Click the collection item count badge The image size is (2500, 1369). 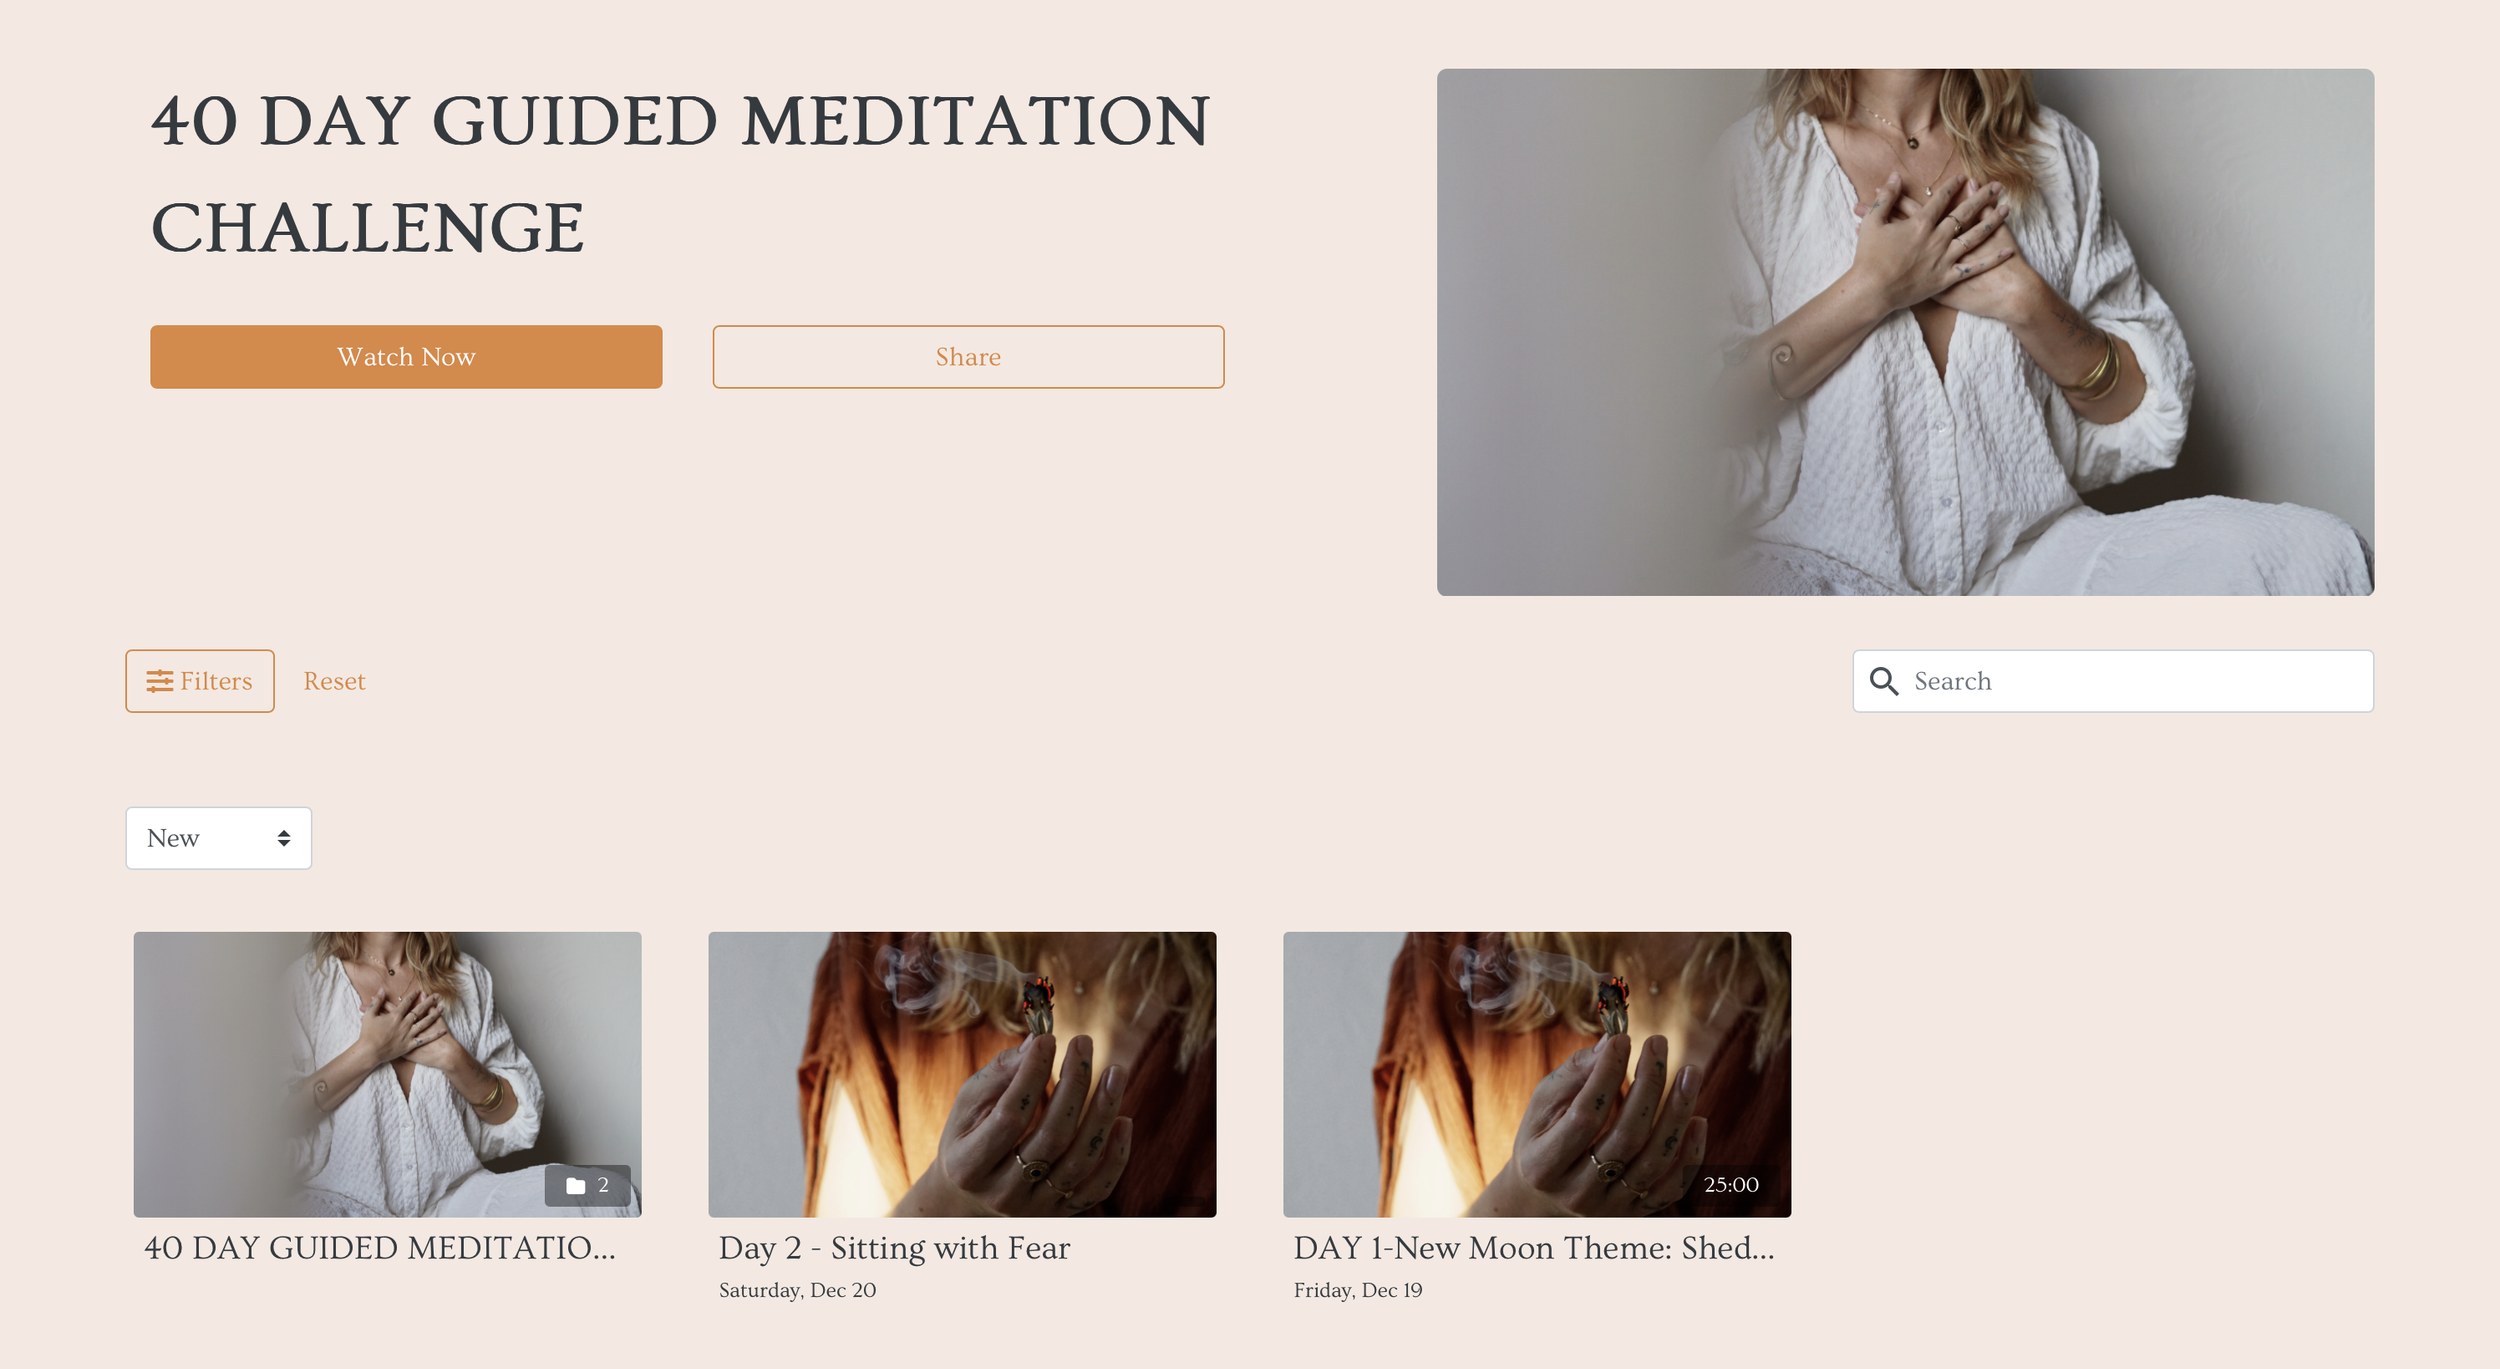click(588, 1185)
